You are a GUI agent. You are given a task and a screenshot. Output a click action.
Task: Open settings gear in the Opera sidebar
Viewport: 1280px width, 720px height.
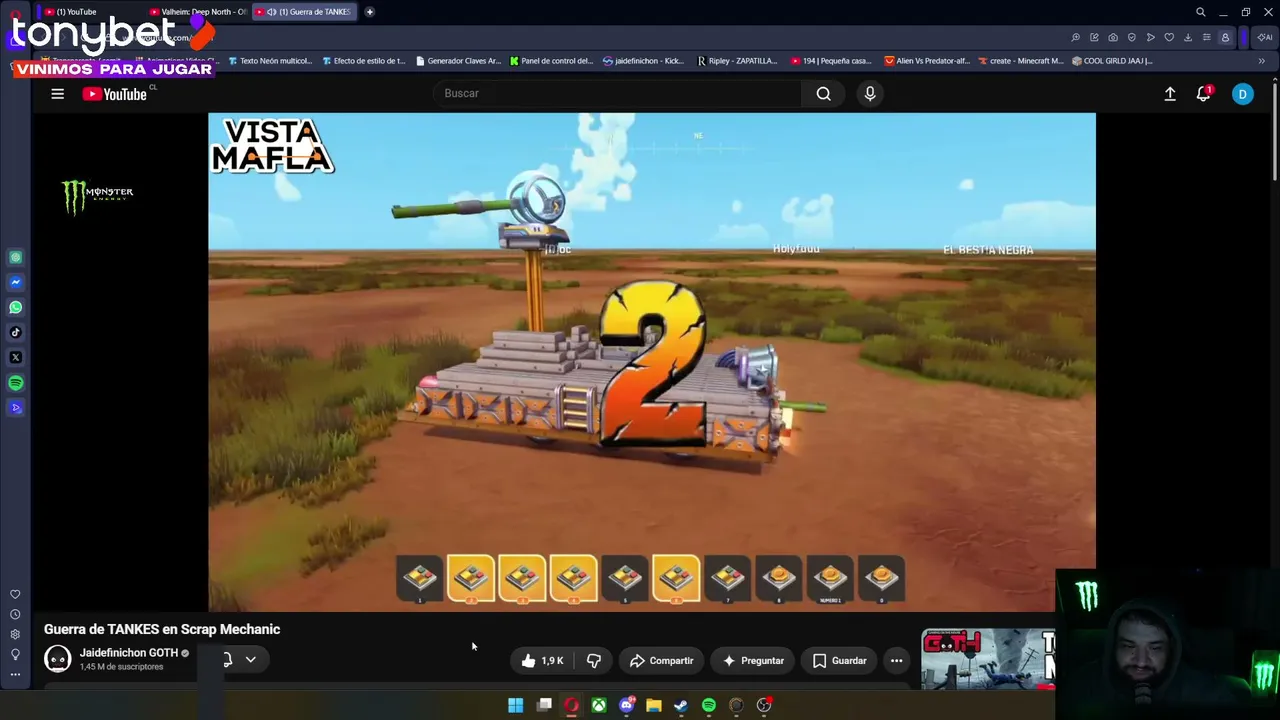pyautogui.click(x=15, y=635)
